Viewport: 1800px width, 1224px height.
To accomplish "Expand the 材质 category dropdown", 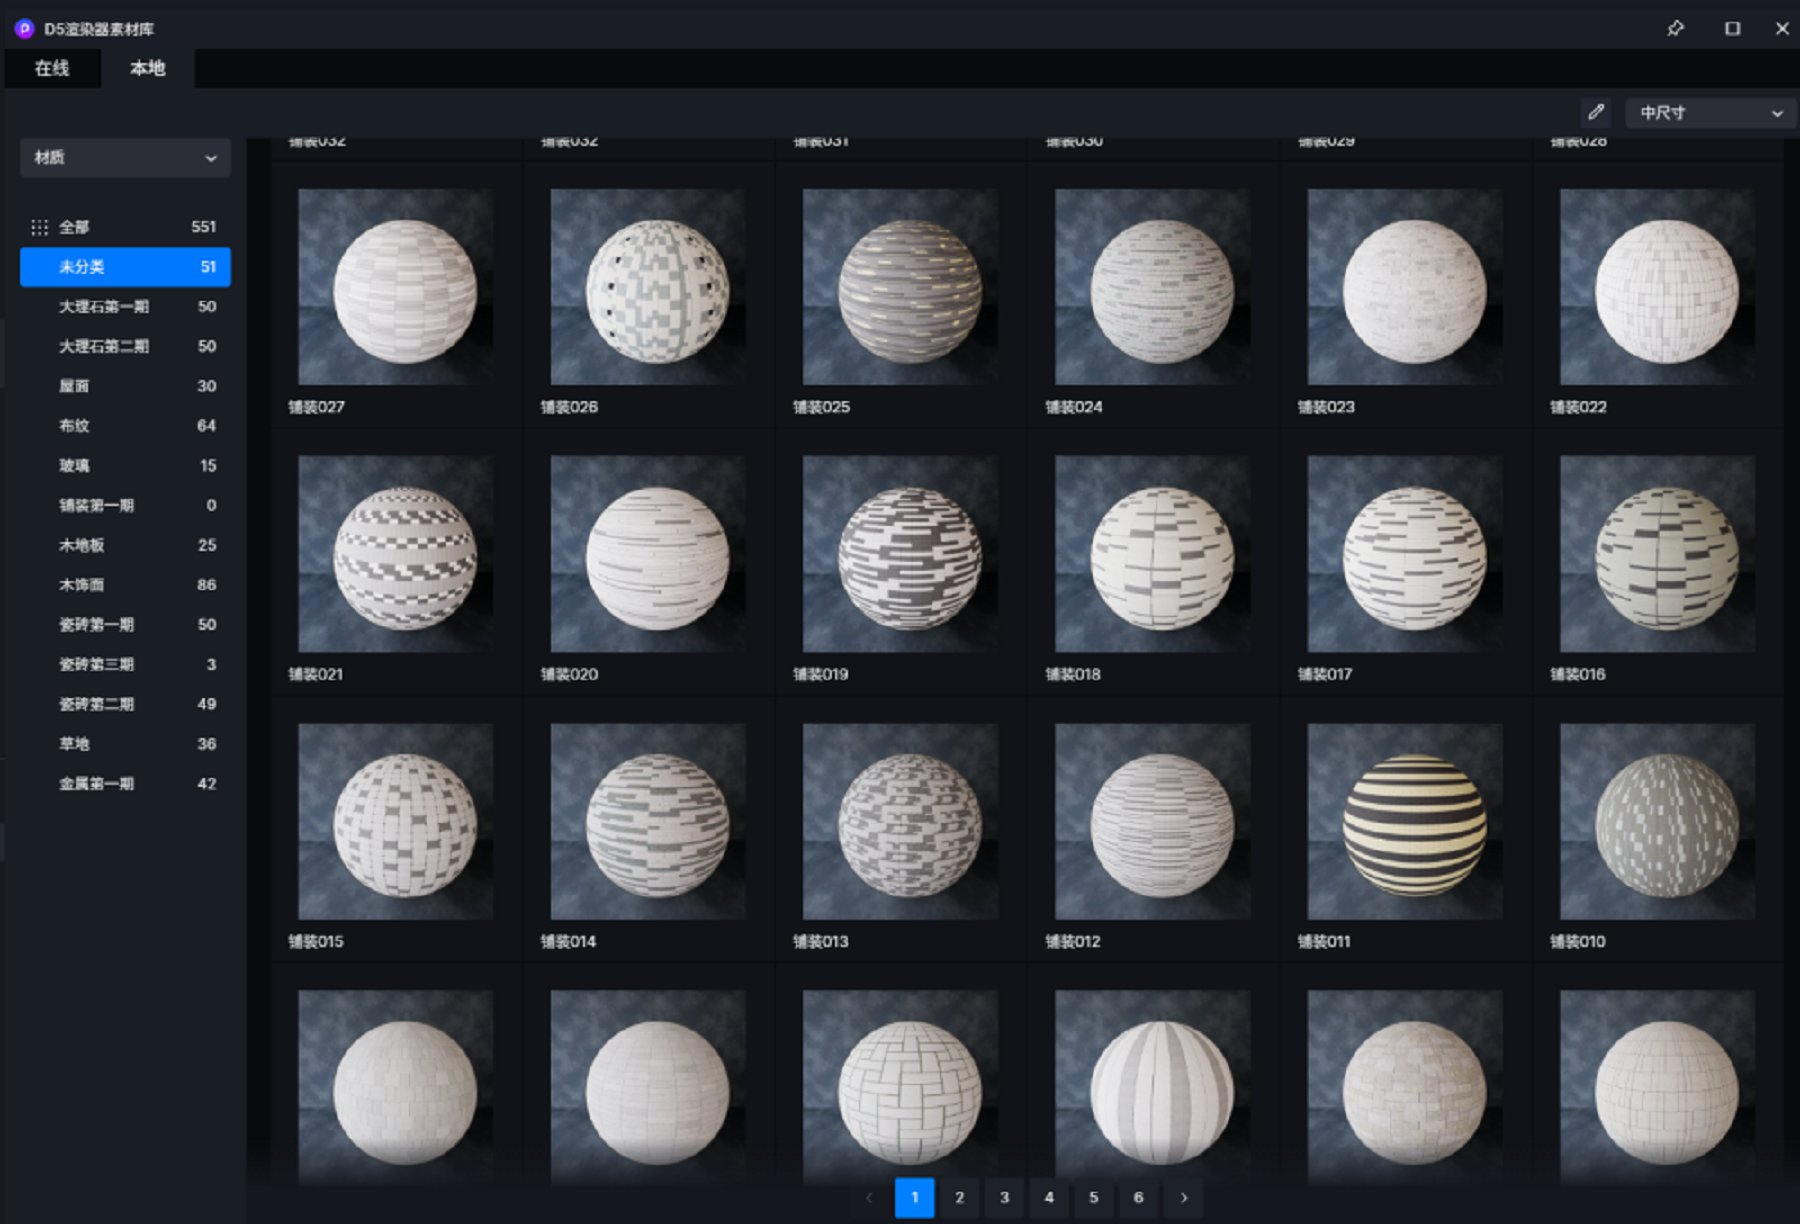I will 125,157.
